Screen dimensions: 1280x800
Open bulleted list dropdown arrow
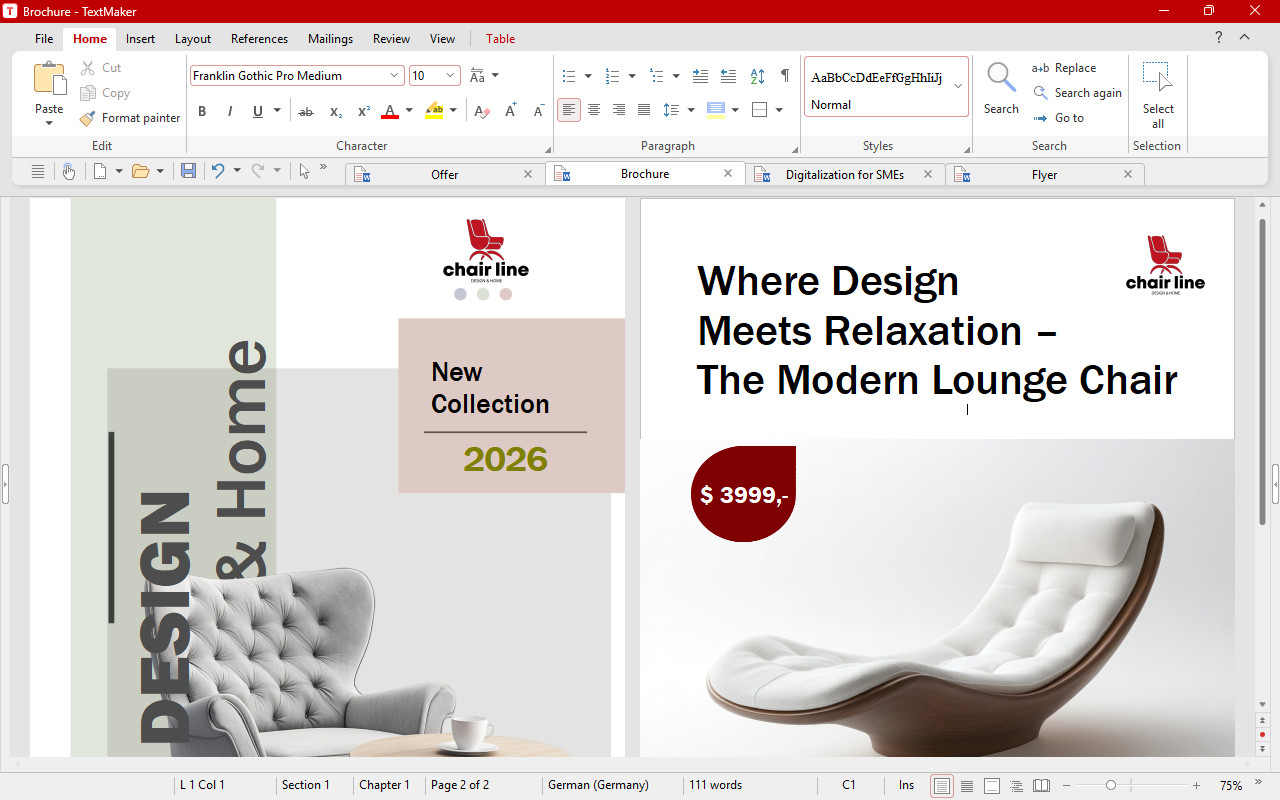[x=588, y=76]
